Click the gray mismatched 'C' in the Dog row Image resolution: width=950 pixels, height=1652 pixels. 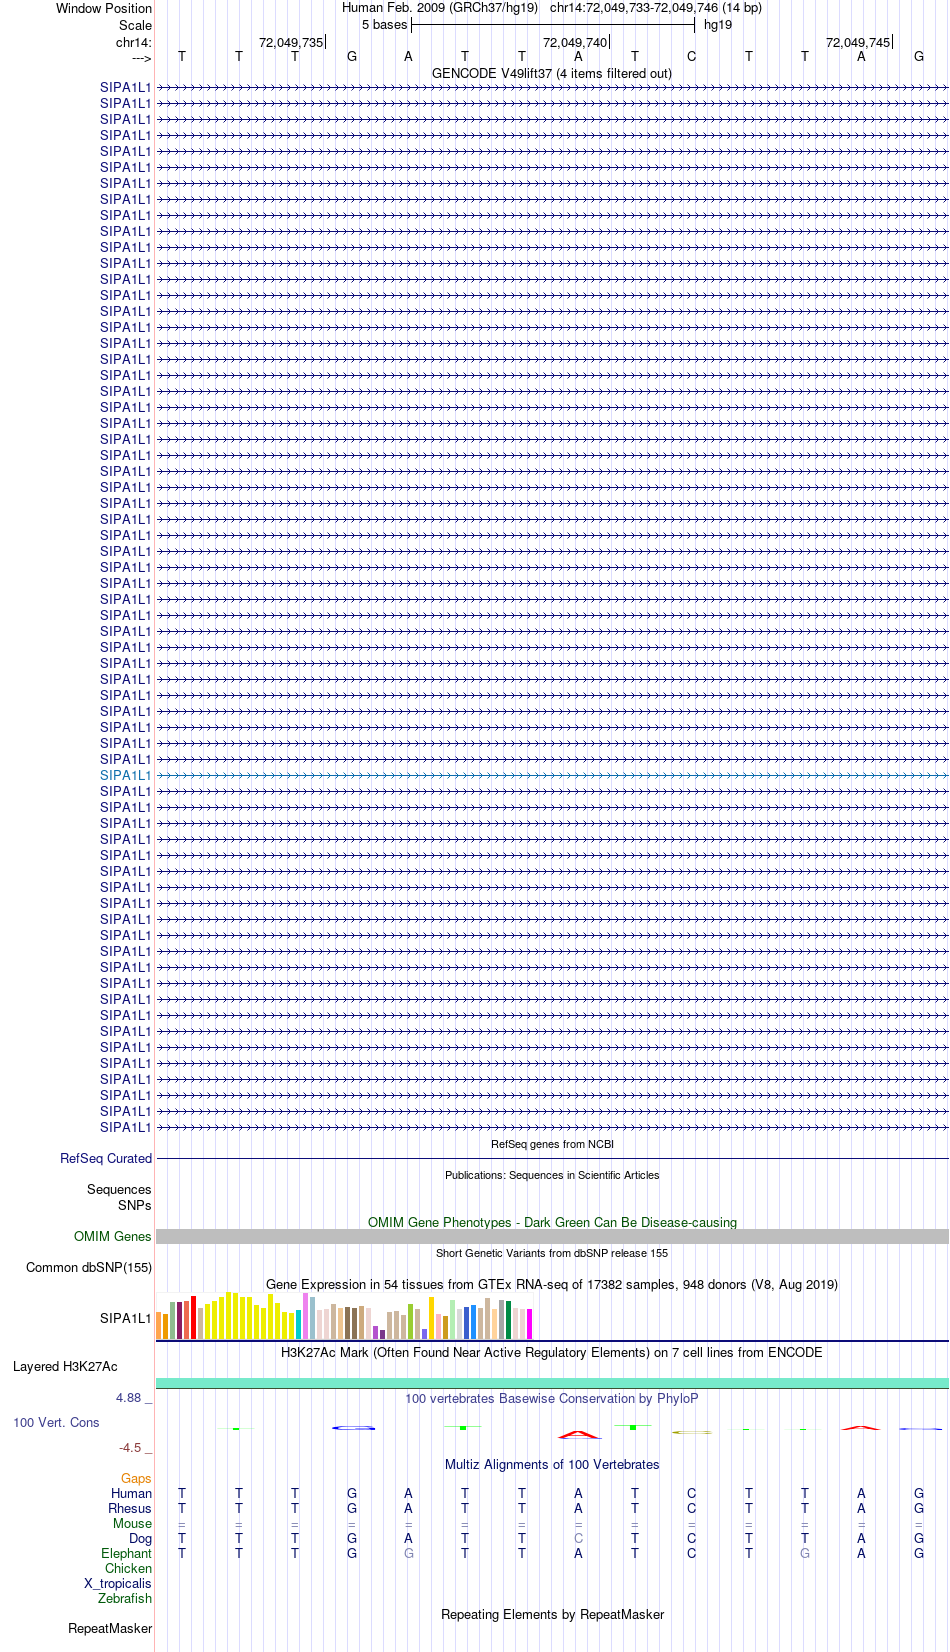pyautogui.click(x=578, y=1539)
